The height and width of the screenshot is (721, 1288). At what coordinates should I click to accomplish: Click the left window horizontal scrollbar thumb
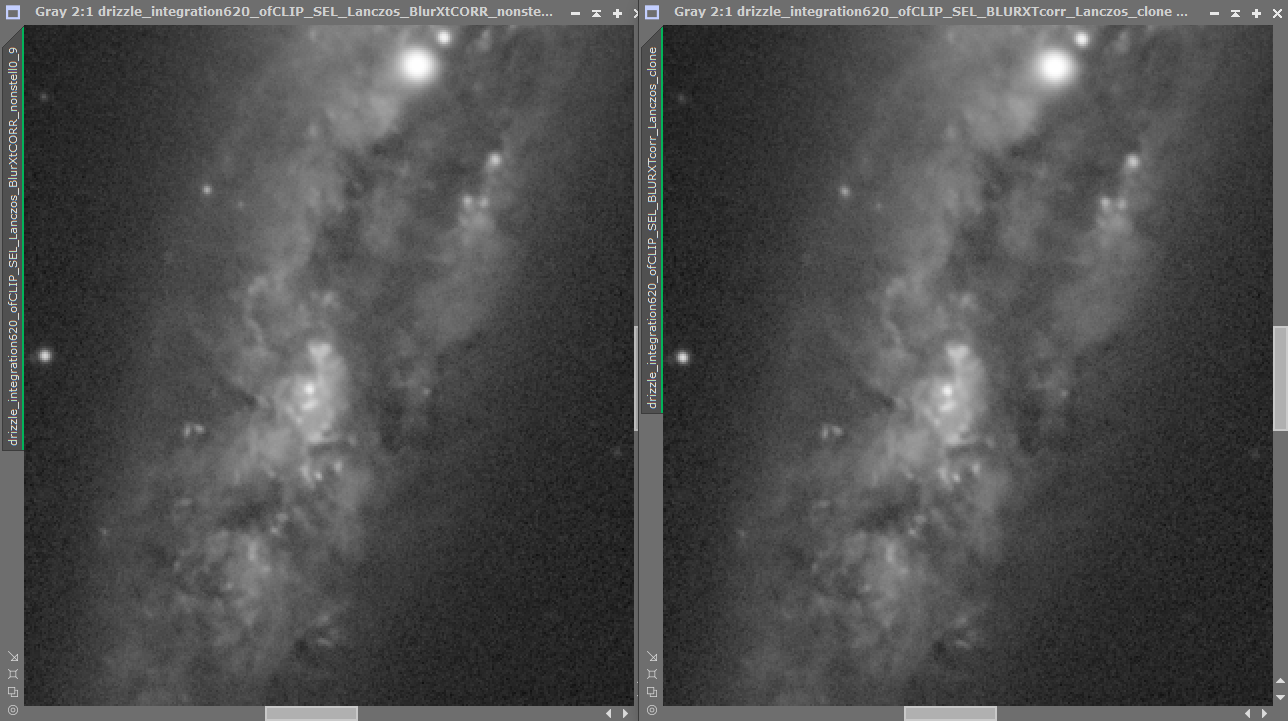tap(311, 713)
